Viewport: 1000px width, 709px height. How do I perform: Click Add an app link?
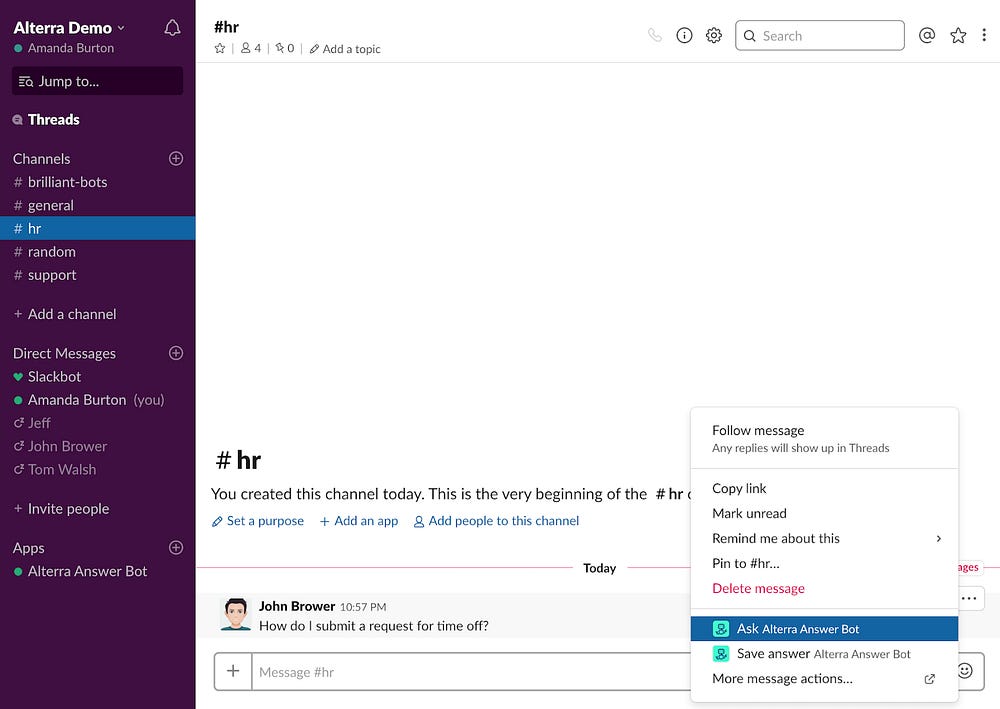click(x=358, y=521)
